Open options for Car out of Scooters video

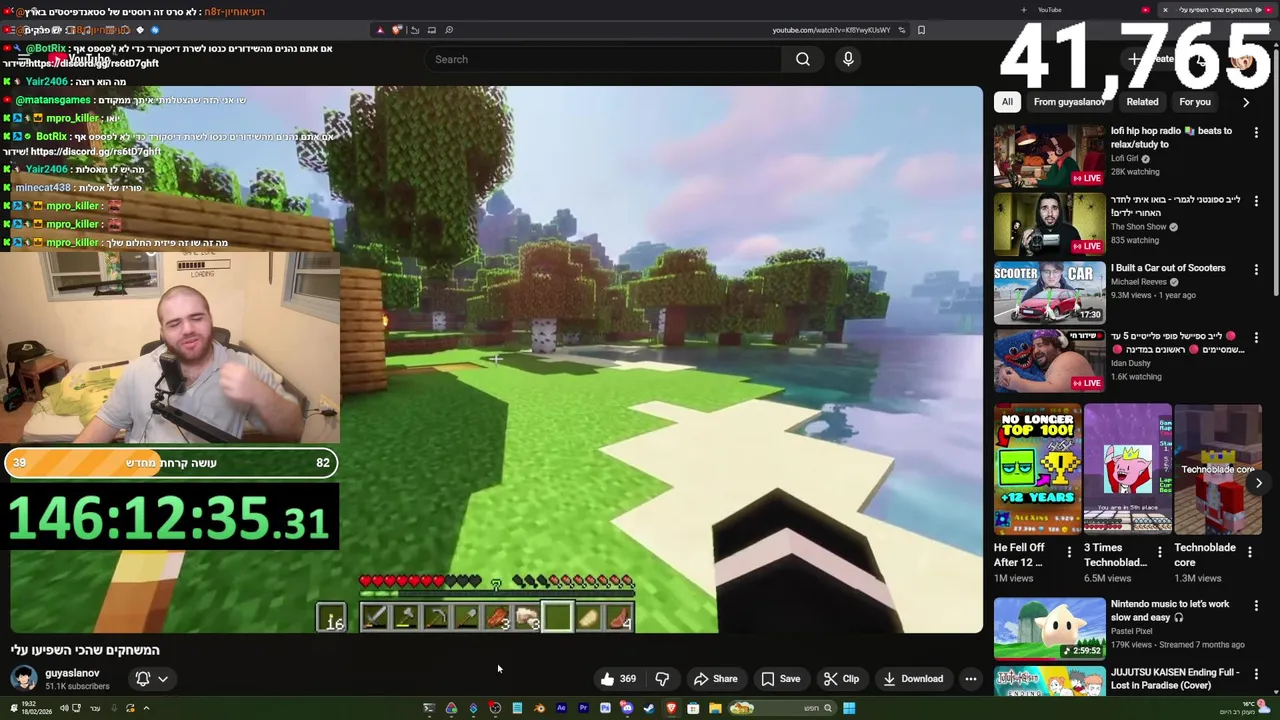click(1257, 269)
